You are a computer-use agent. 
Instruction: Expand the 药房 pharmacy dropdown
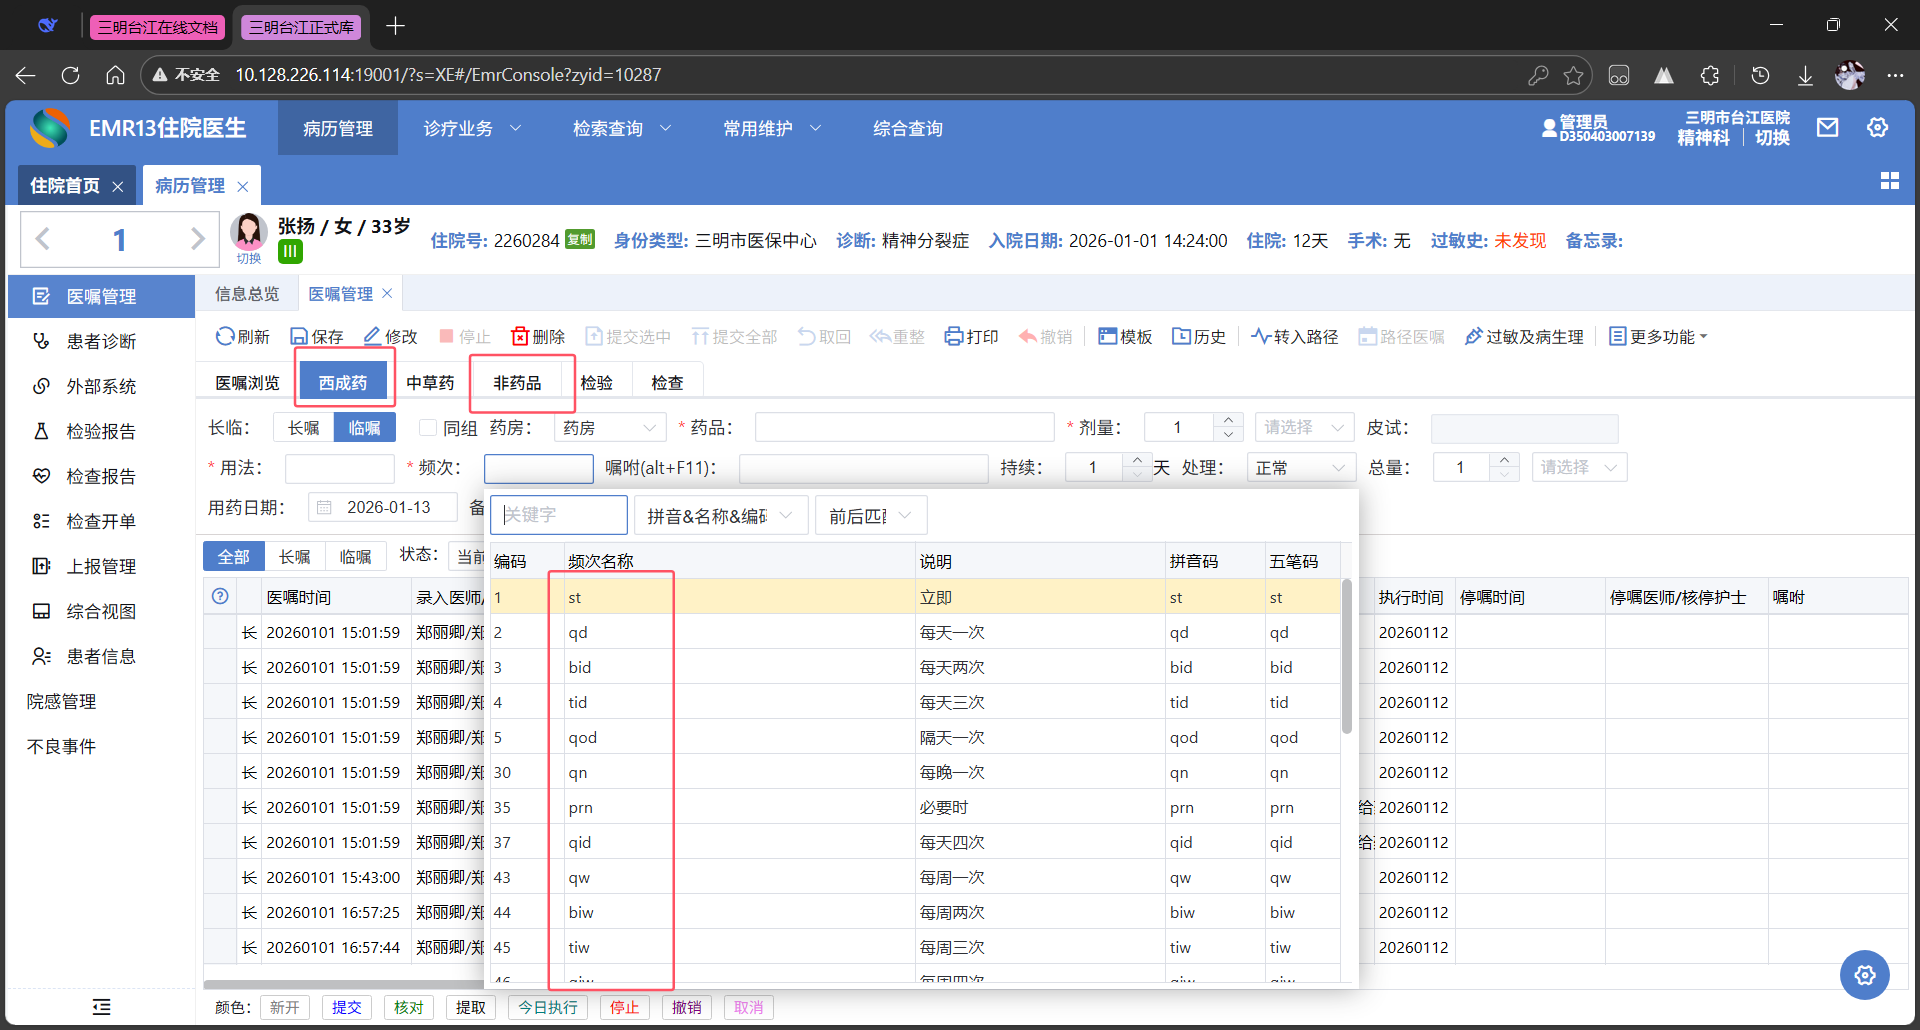pyautogui.click(x=609, y=428)
